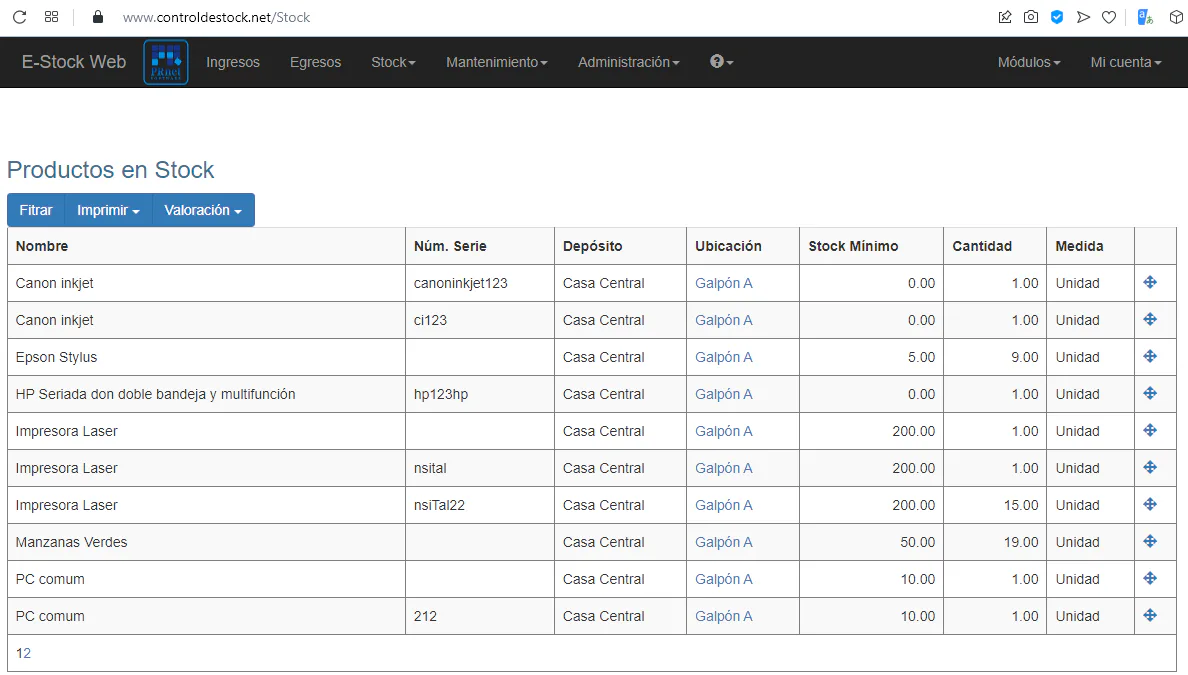Open the Administración dropdown

(x=628, y=62)
